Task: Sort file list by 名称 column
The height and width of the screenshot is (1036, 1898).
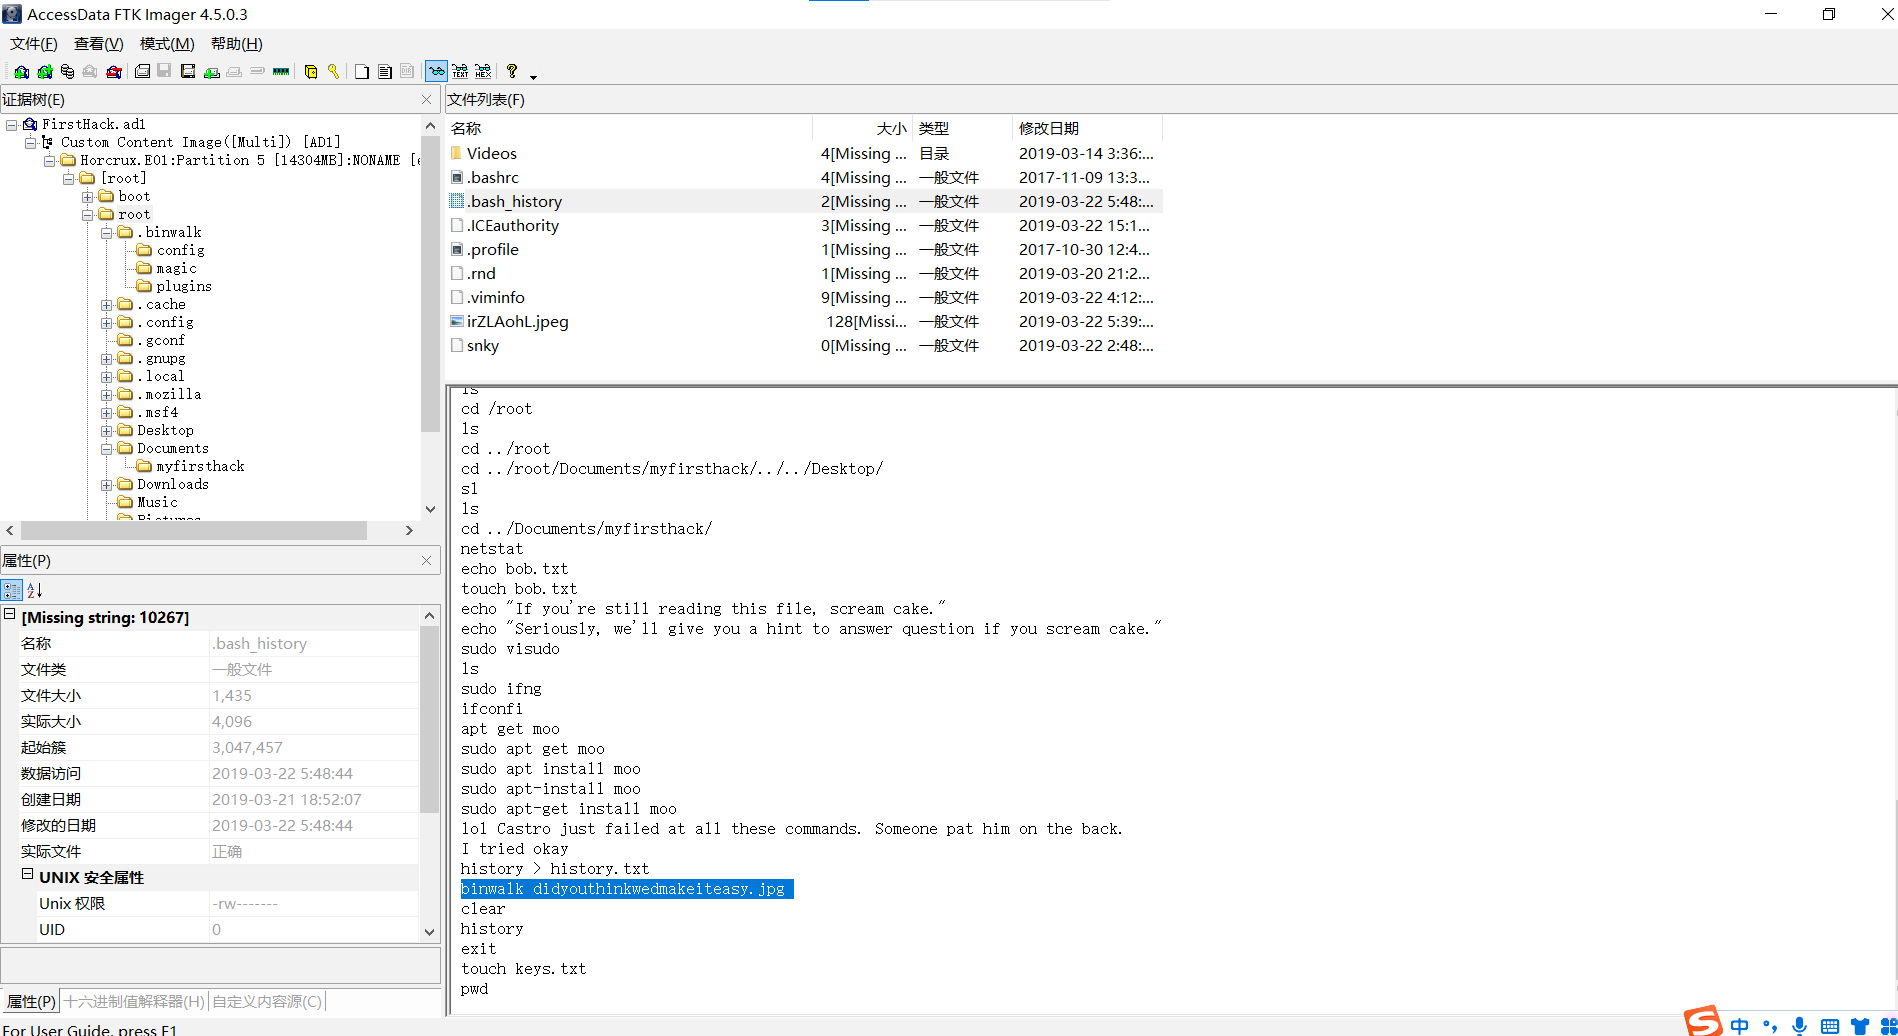Action: pyautogui.click(x=629, y=129)
